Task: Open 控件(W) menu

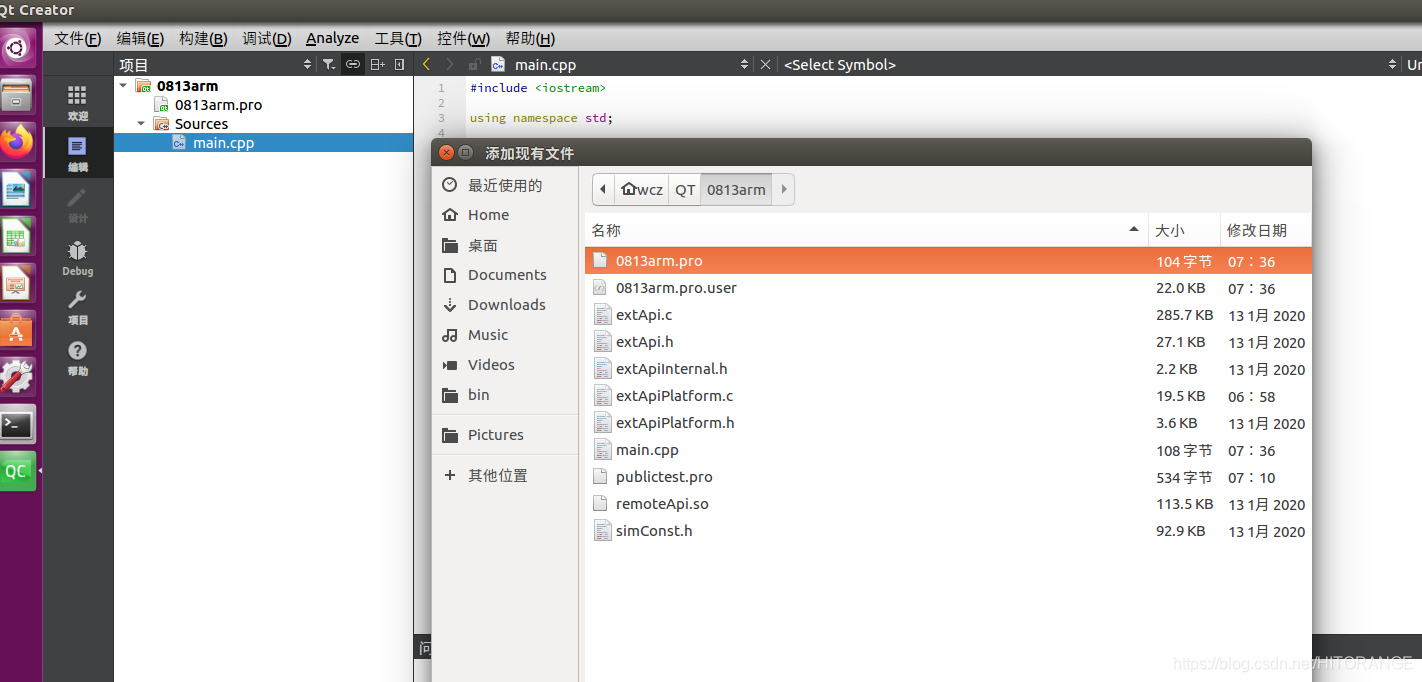Action: click(x=463, y=38)
